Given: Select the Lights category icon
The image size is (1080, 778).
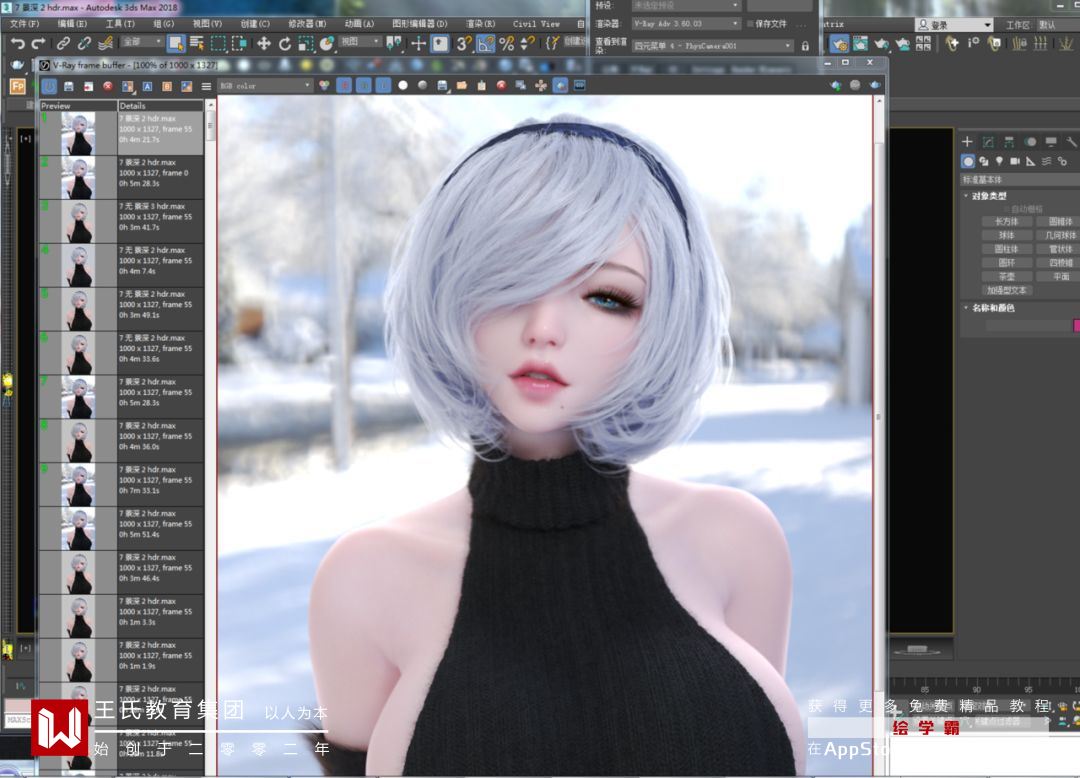Looking at the screenshot, I should (999, 161).
